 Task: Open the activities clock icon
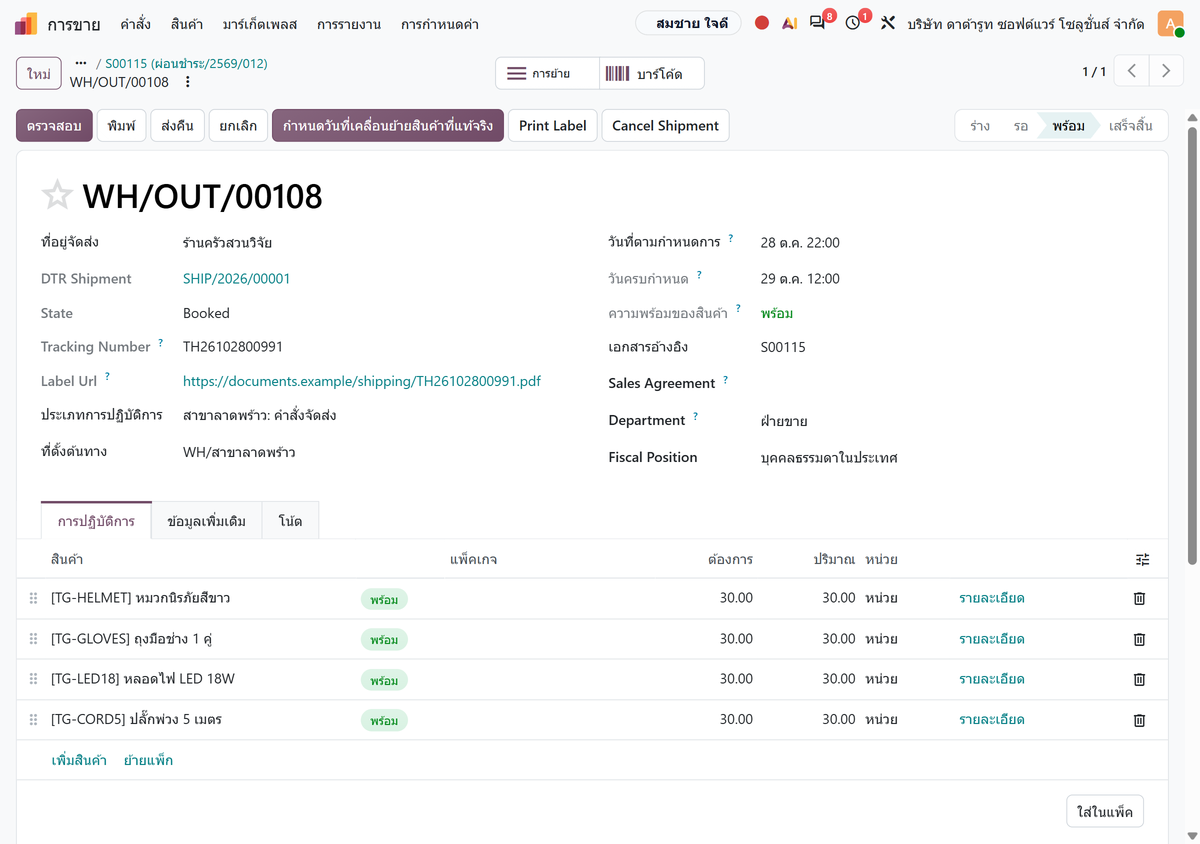[x=854, y=22]
